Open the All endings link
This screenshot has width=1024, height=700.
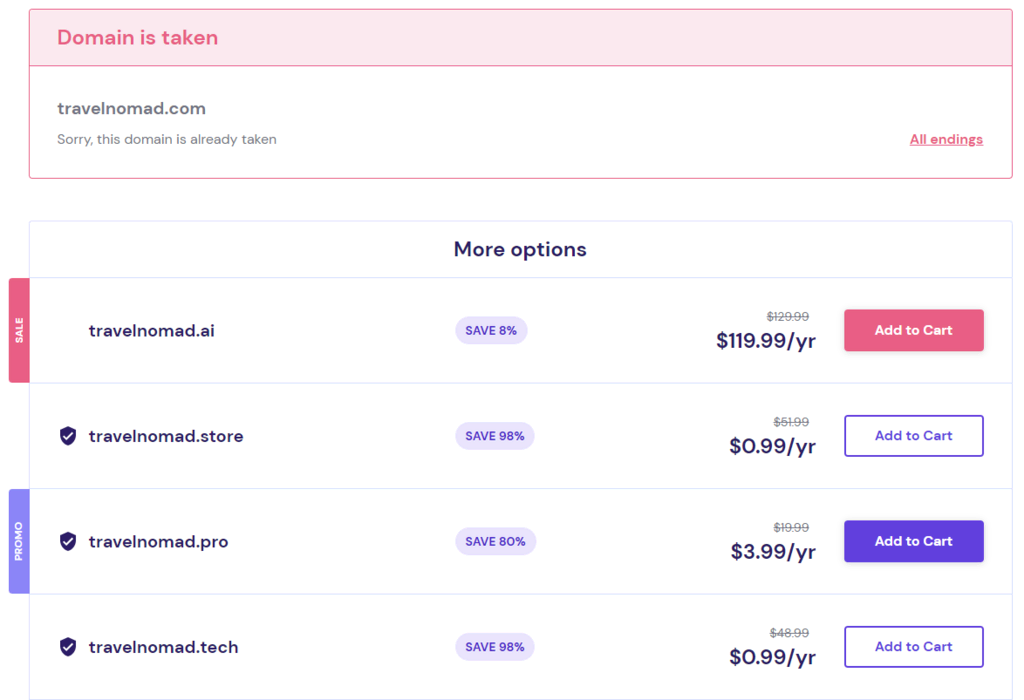click(946, 140)
